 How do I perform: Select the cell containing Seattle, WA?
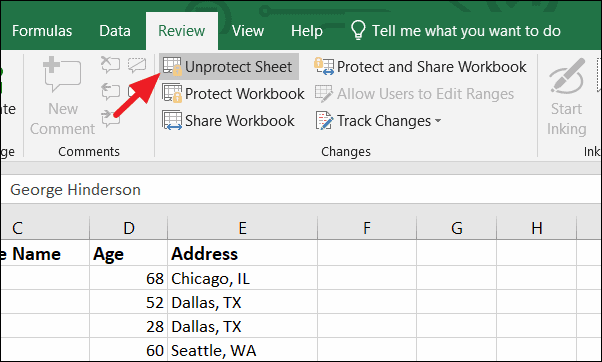point(242,350)
